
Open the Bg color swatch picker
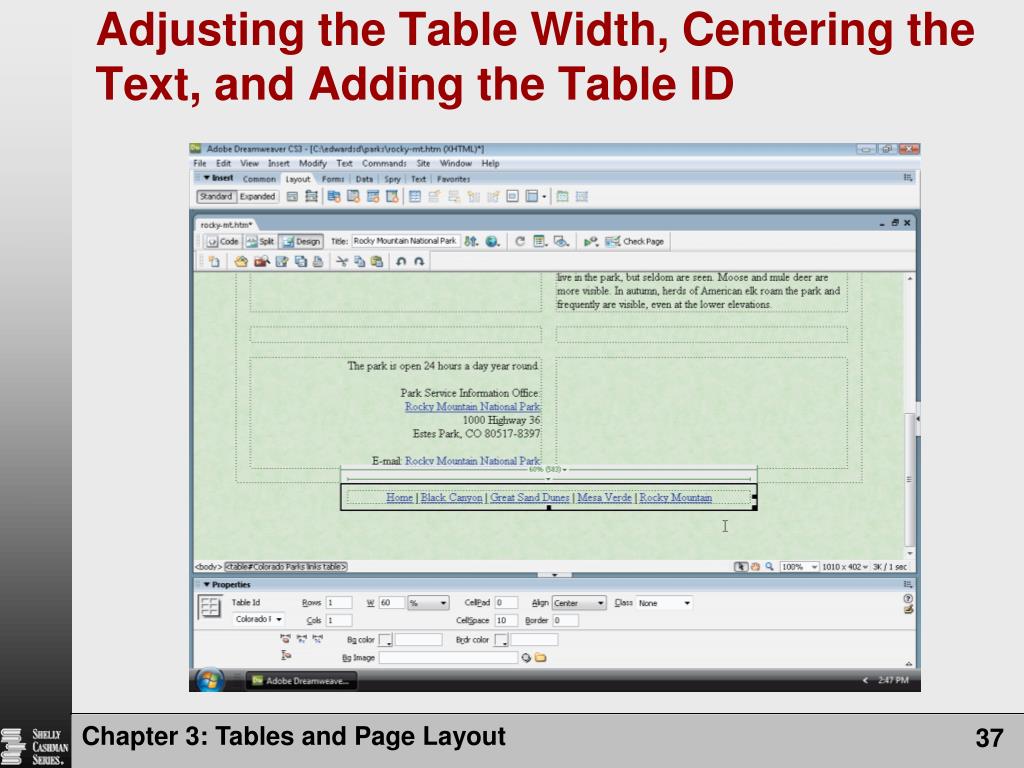pos(386,640)
